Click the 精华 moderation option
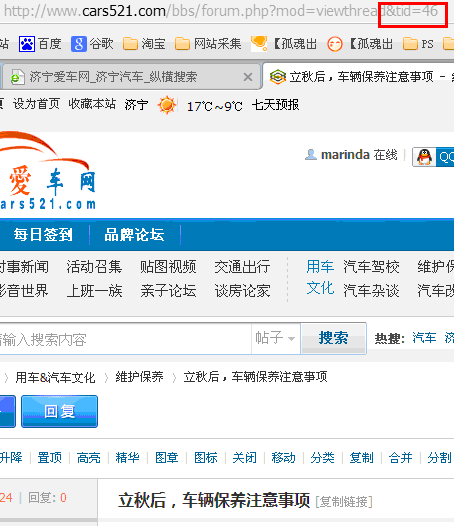454x526 pixels. click(x=128, y=458)
